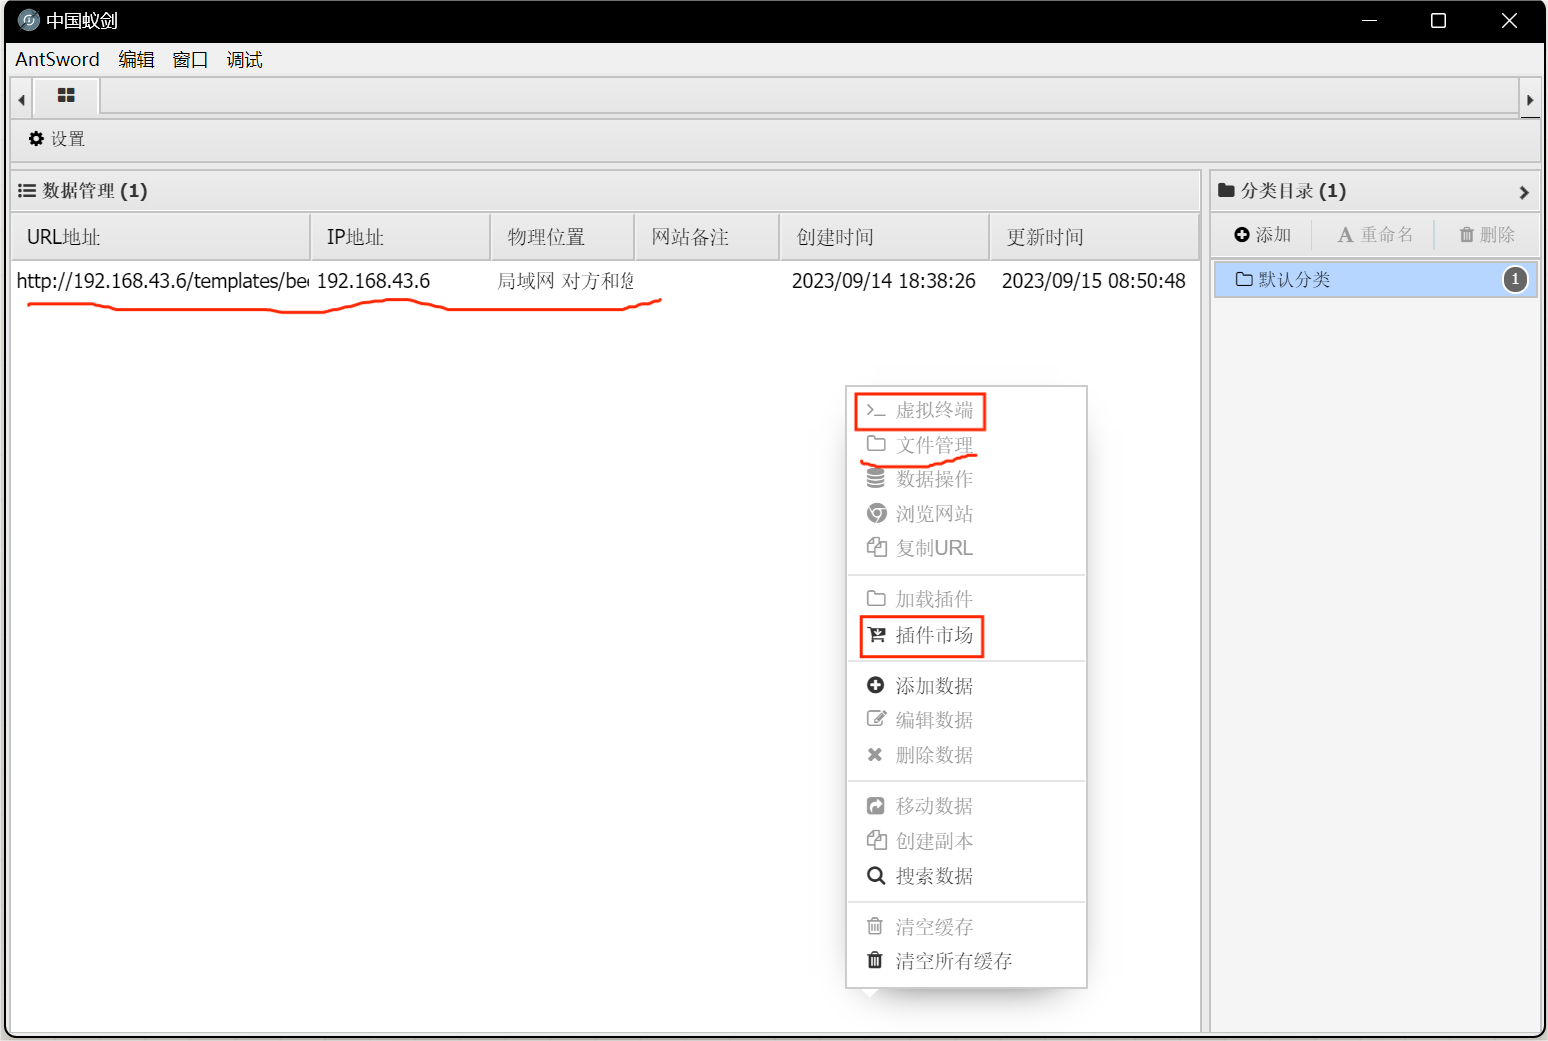Screen dimensions: 1548x1041
Task: Click the magnifier icon beside 搜索数据
Action: [x=876, y=875]
